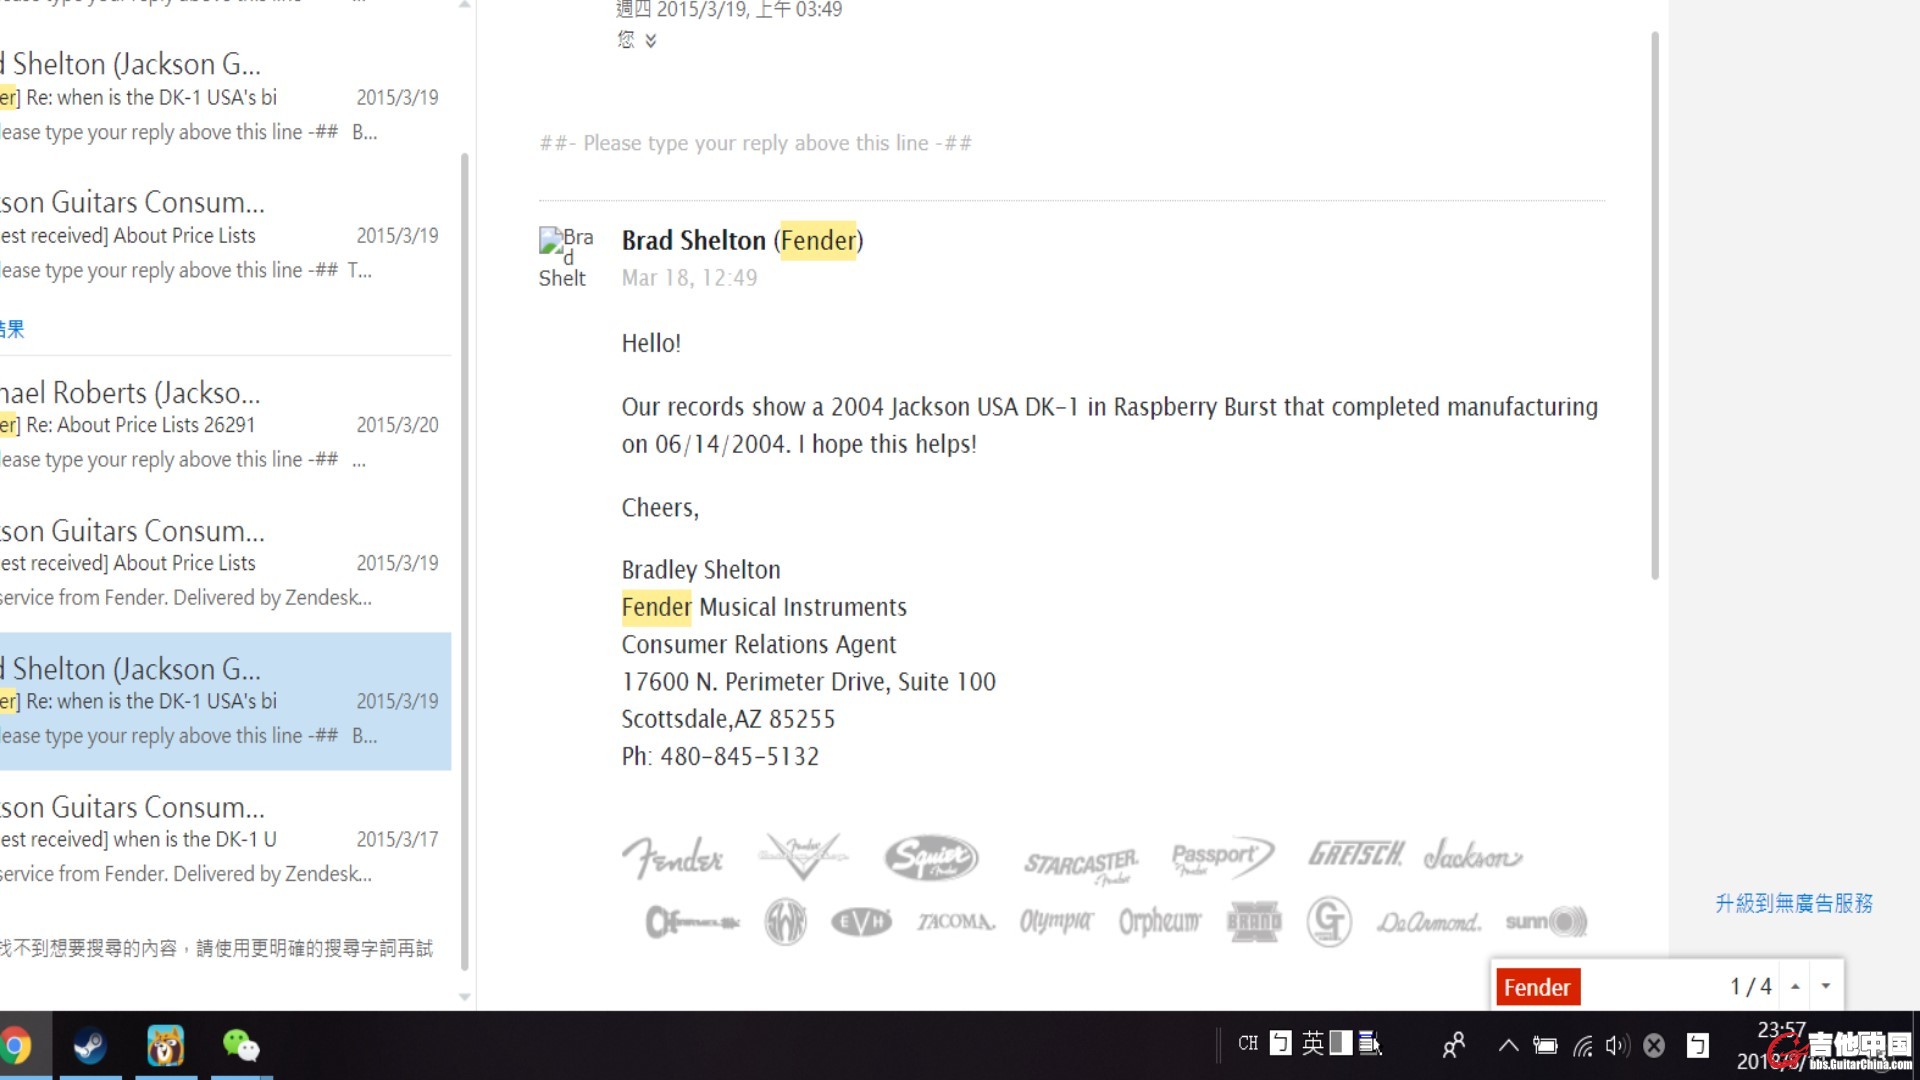Click the upgrade to ad-free service link
This screenshot has height=1080, width=1920.
[x=1794, y=903]
